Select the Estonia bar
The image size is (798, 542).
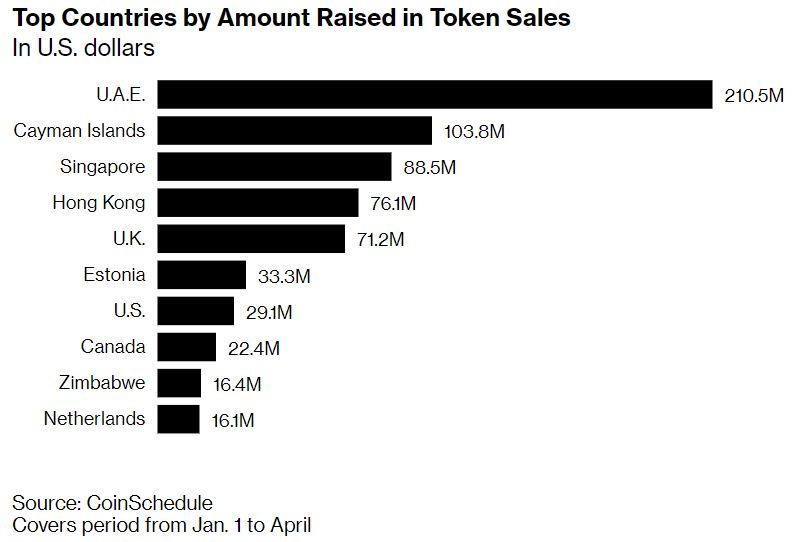pos(201,275)
